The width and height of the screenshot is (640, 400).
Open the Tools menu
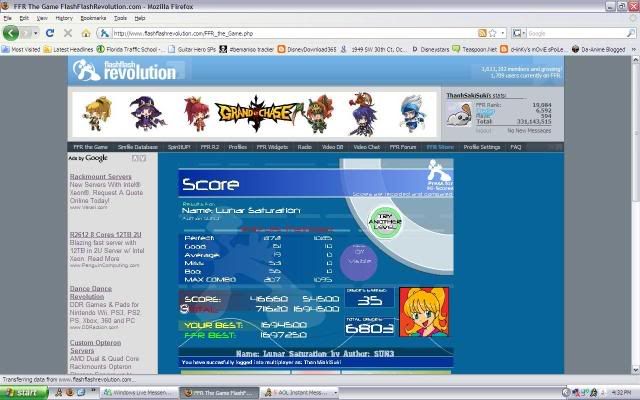point(120,18)
